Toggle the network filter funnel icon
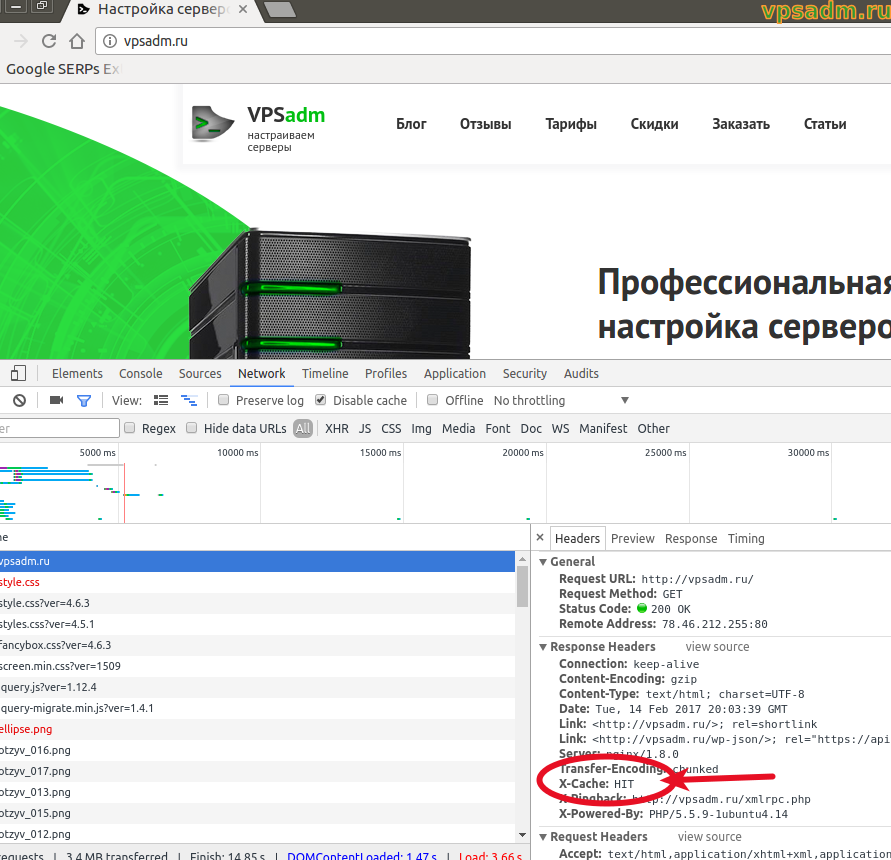The image size is (891, 860). [x=84, y=401]
